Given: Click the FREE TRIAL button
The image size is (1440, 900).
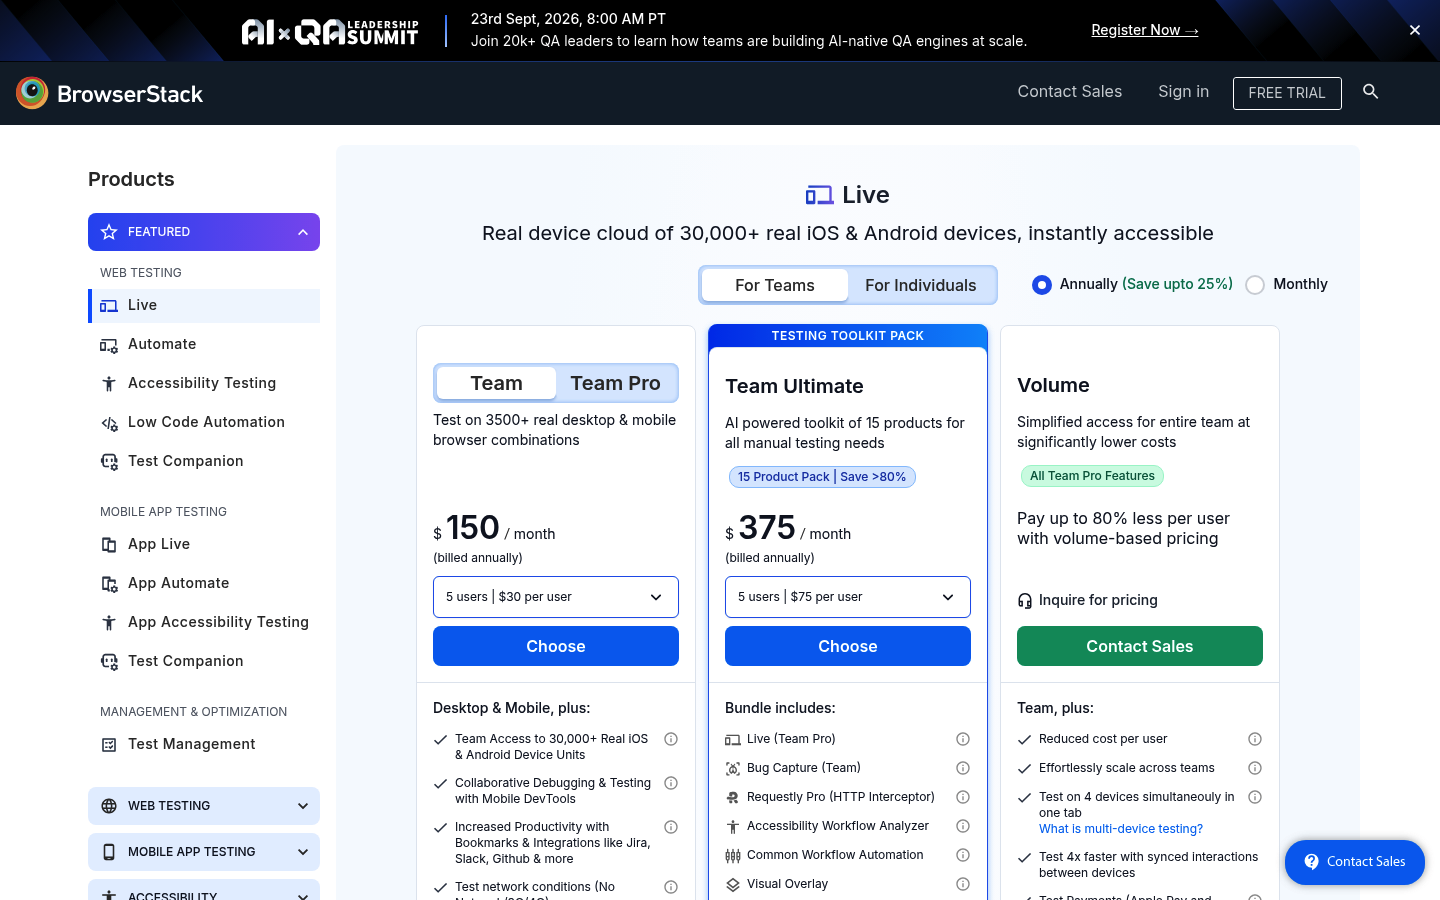Looking at the screenshot, I should coord(1287,93).
